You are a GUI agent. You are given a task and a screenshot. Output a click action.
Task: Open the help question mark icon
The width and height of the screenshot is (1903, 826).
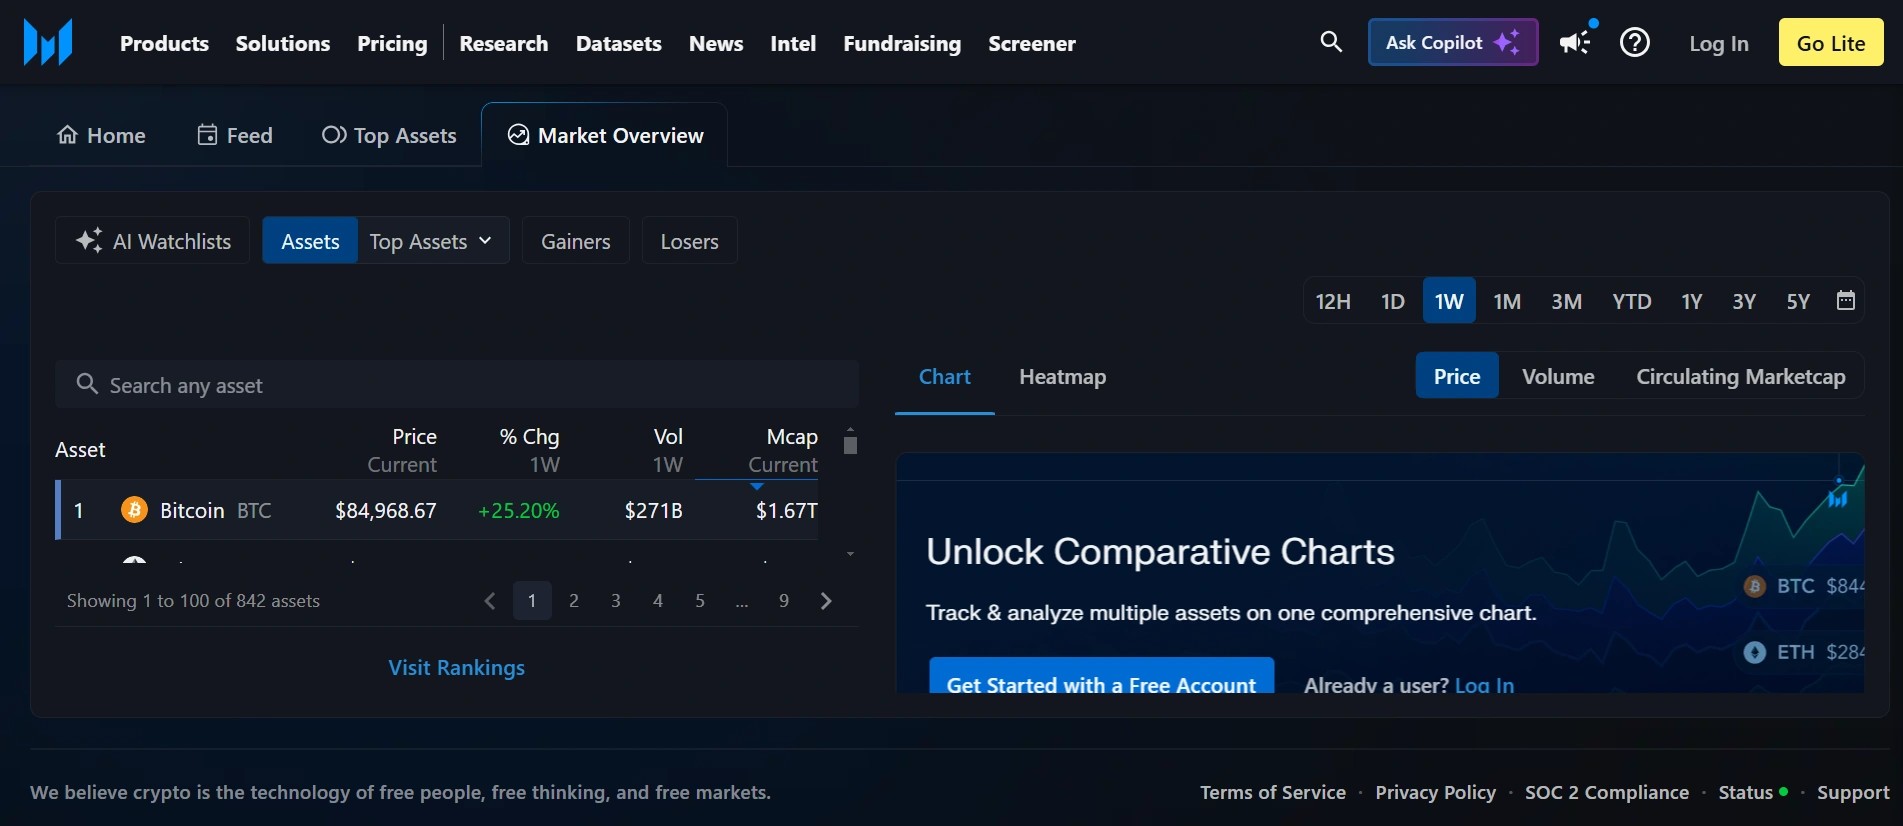(1634, 43)
